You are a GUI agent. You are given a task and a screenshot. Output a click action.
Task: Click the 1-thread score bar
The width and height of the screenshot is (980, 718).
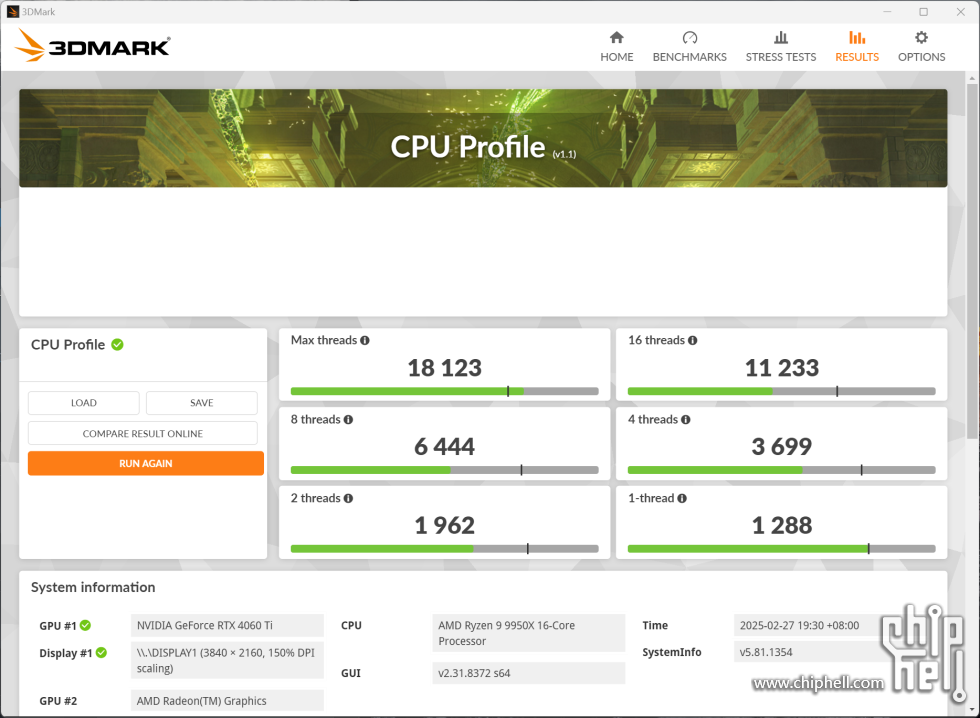tap(781, 549)
